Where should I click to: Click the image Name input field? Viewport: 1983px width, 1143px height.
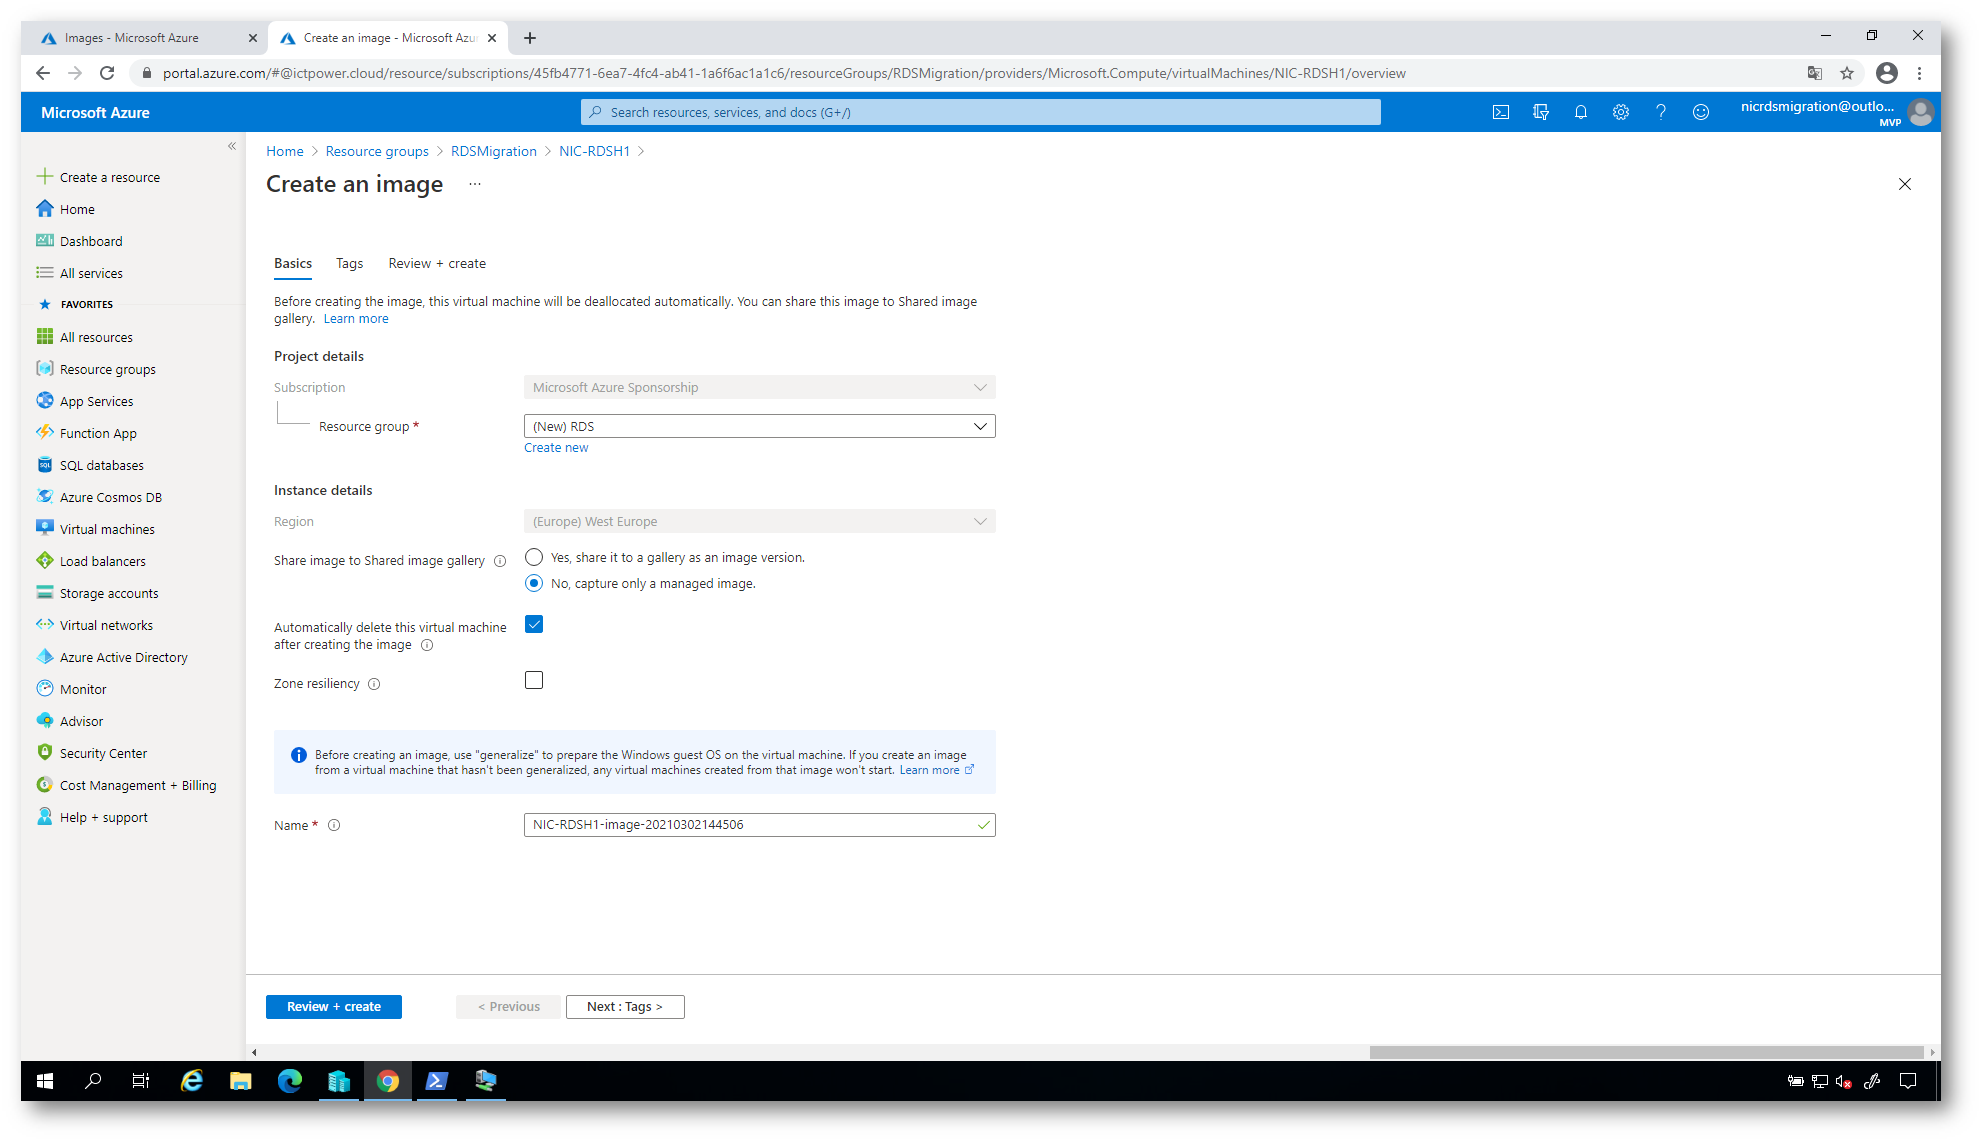(760, 825)
